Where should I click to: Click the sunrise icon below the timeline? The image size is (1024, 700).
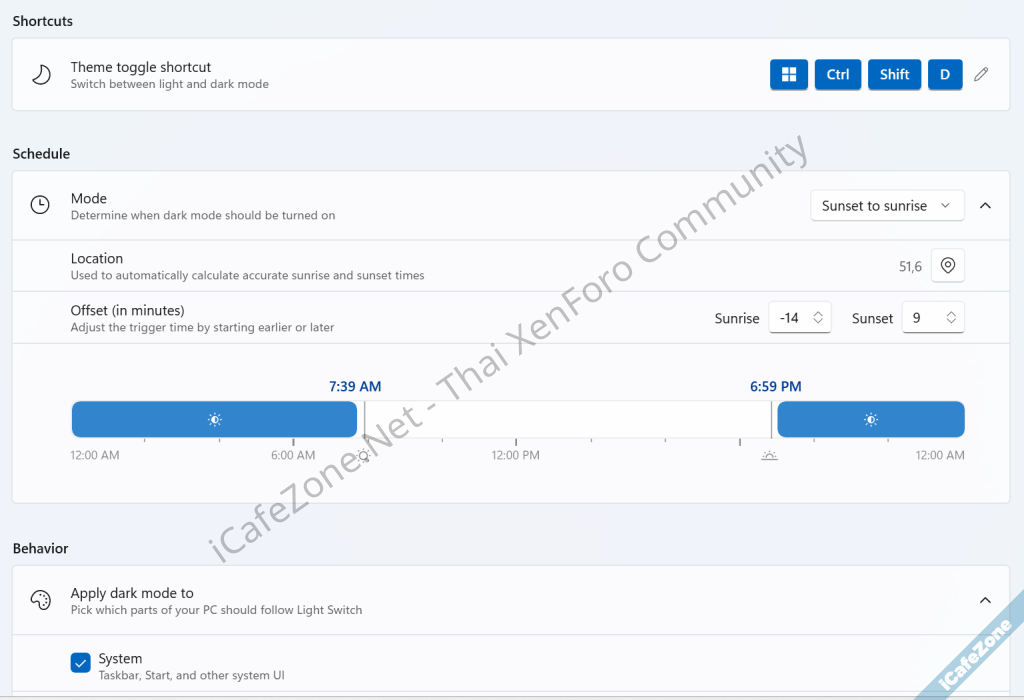(x=364, y=456)
